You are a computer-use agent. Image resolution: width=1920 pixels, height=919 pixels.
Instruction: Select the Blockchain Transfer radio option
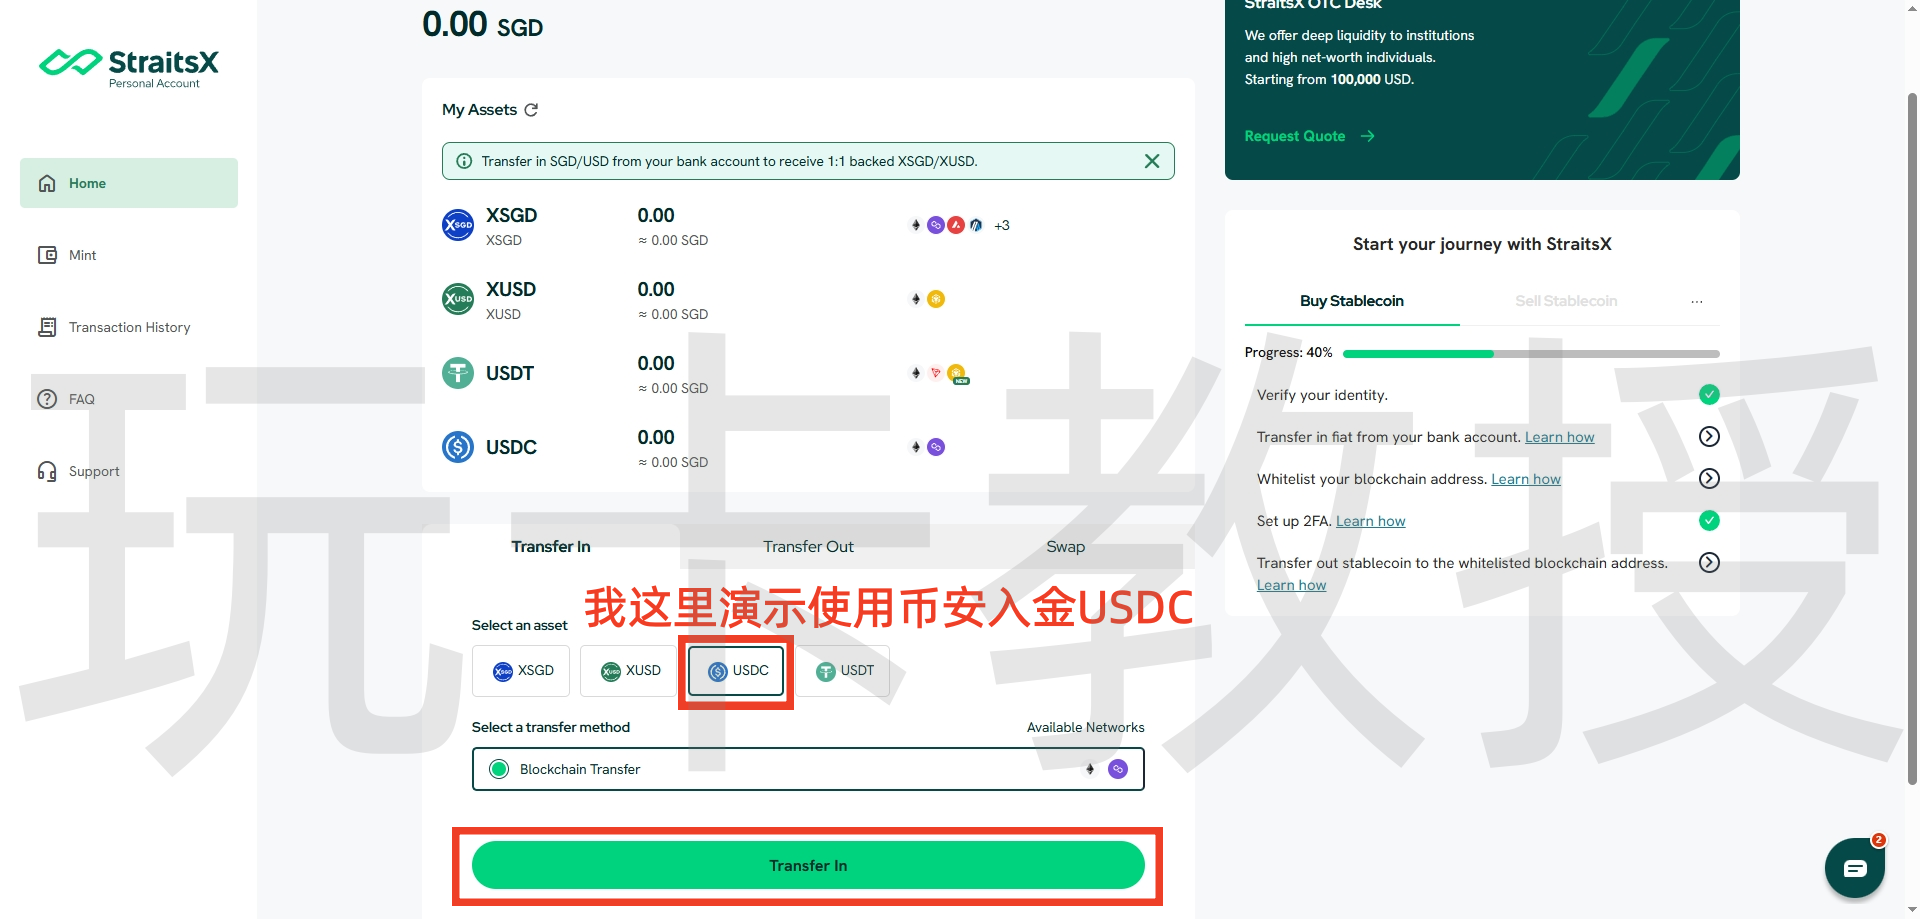point(499,769)
